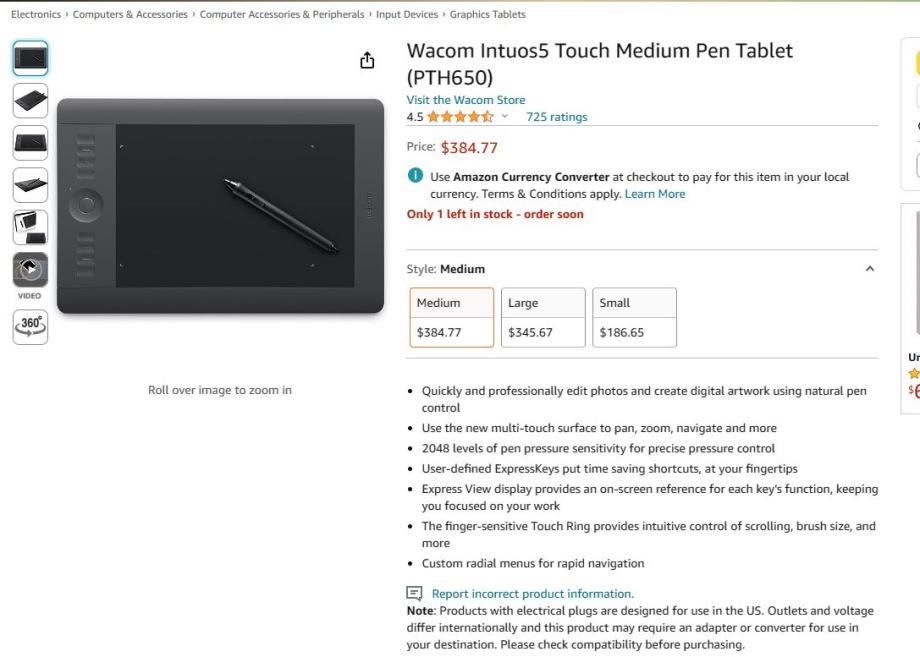Click Learn More about currency converter

(655, 194)
